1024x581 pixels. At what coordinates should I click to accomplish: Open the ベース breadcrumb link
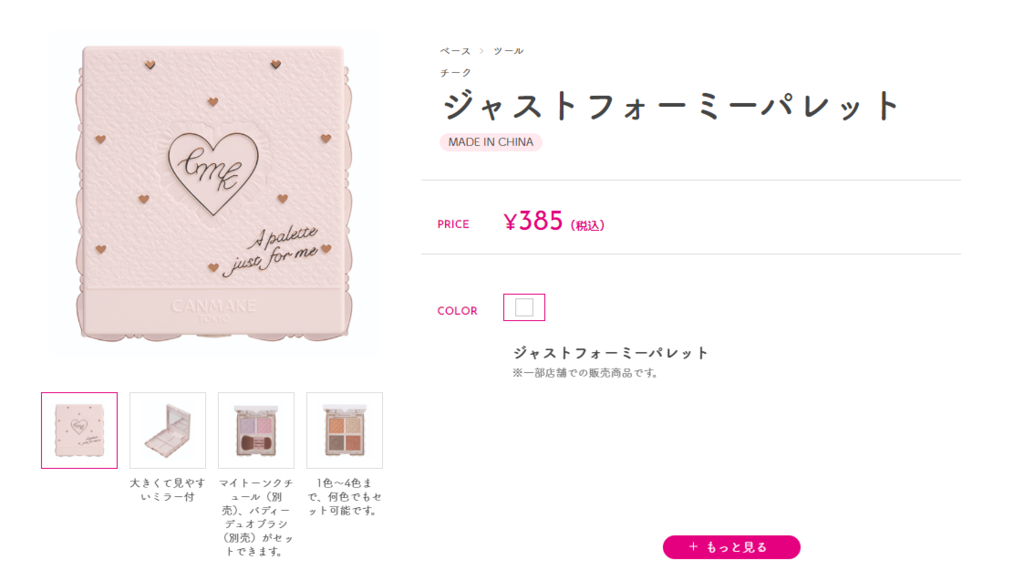click(x=455, y=51)
